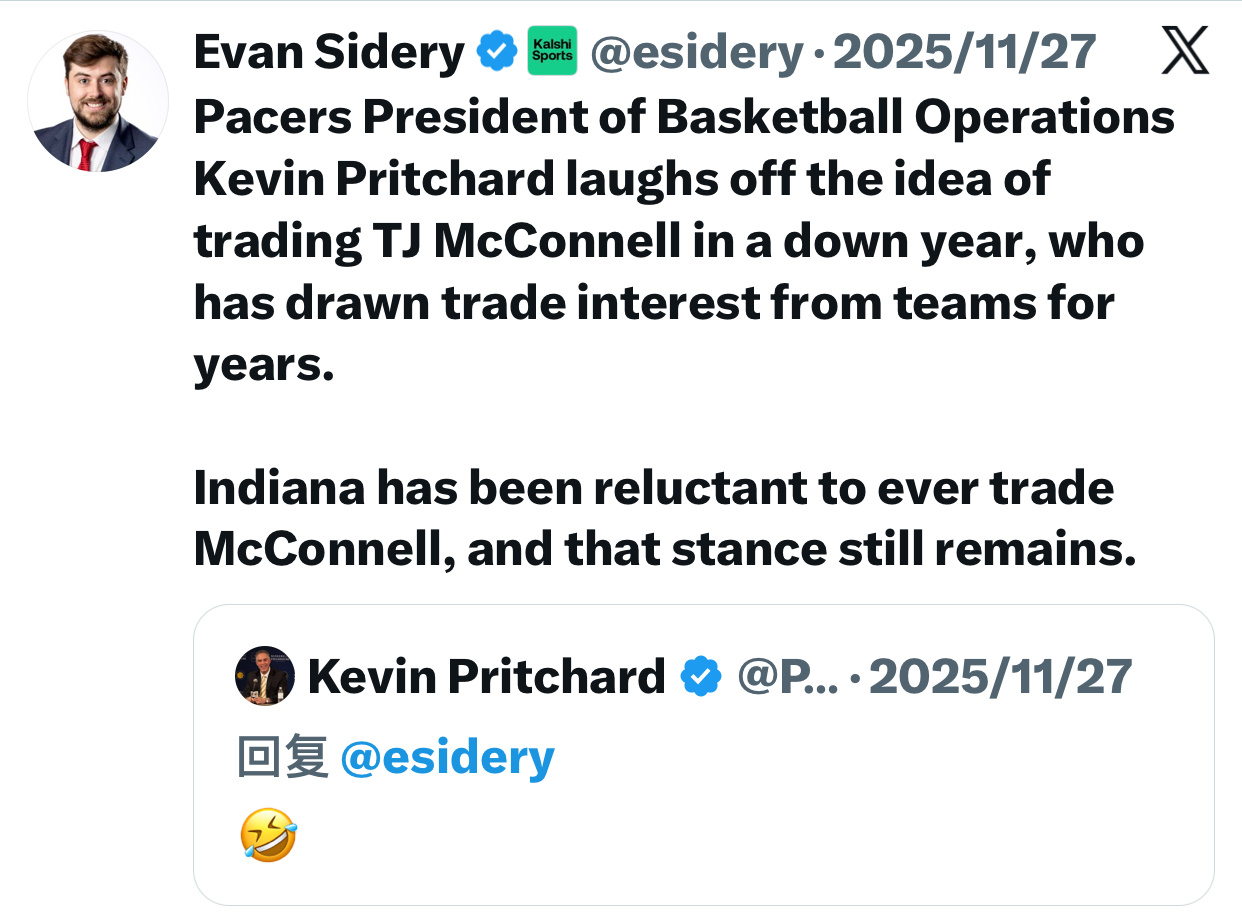Click Kevin Pritchard's blue verified badge
Screen dimensions: 1242x918
click(700, 677)
